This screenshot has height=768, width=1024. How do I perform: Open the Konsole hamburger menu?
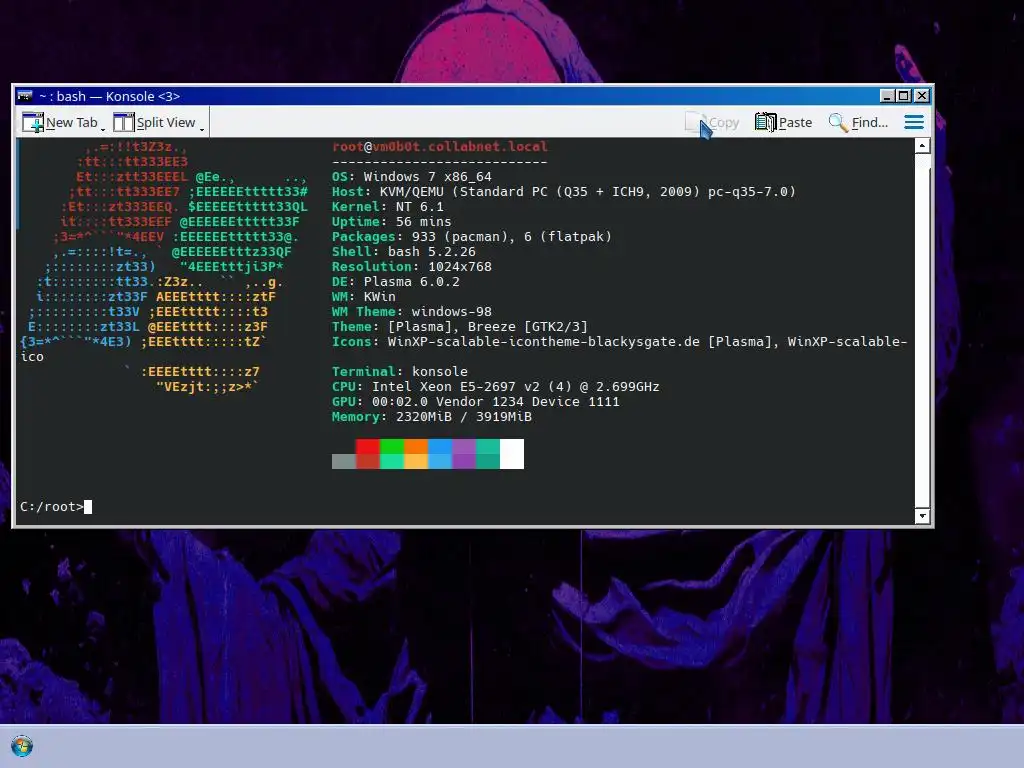[x=914, y=122]
